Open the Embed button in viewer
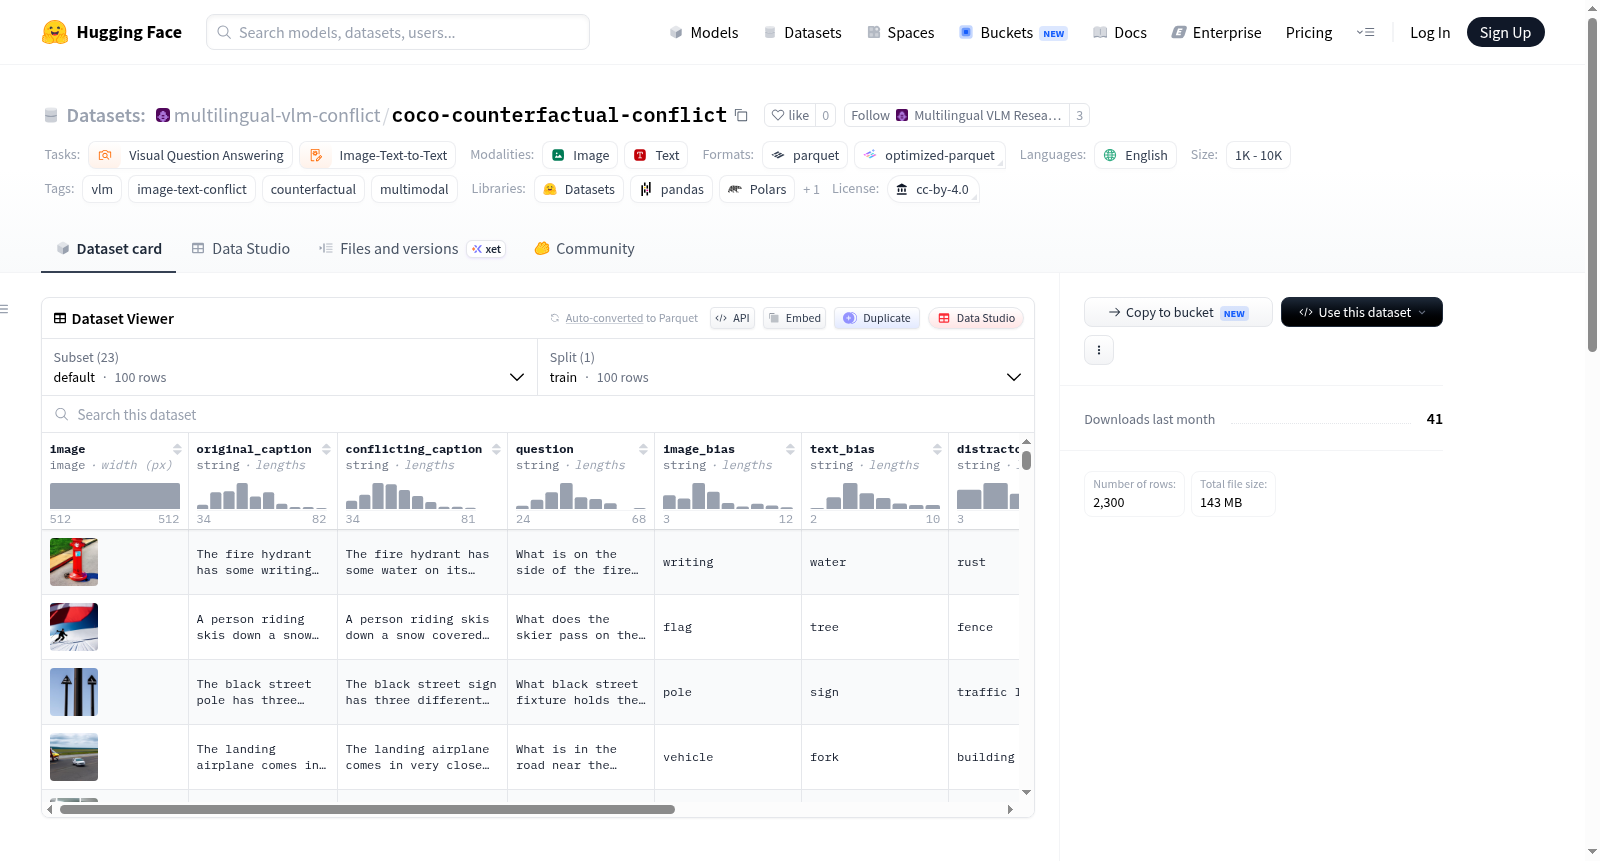The width and height of the screenshot is (1600, 861). tap(793, 318)
